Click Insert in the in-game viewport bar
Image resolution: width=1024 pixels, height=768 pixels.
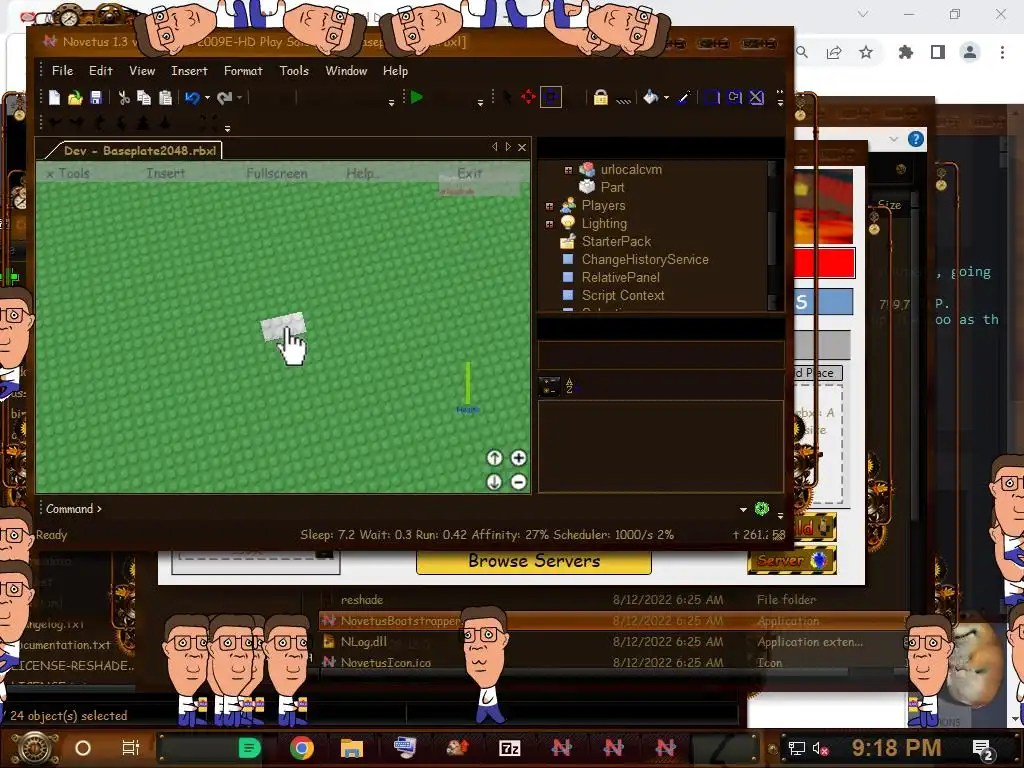coord(165,173)
